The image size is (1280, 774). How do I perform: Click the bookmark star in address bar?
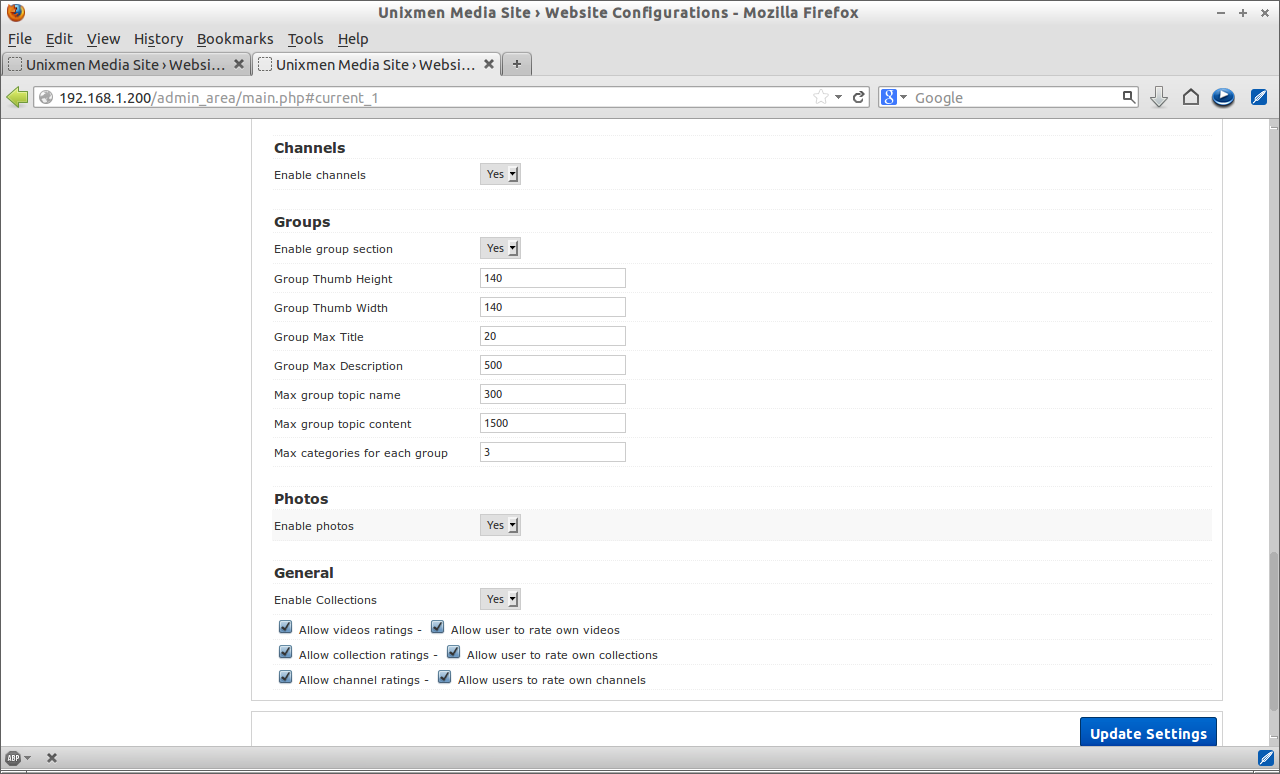[x=821, y=97]
